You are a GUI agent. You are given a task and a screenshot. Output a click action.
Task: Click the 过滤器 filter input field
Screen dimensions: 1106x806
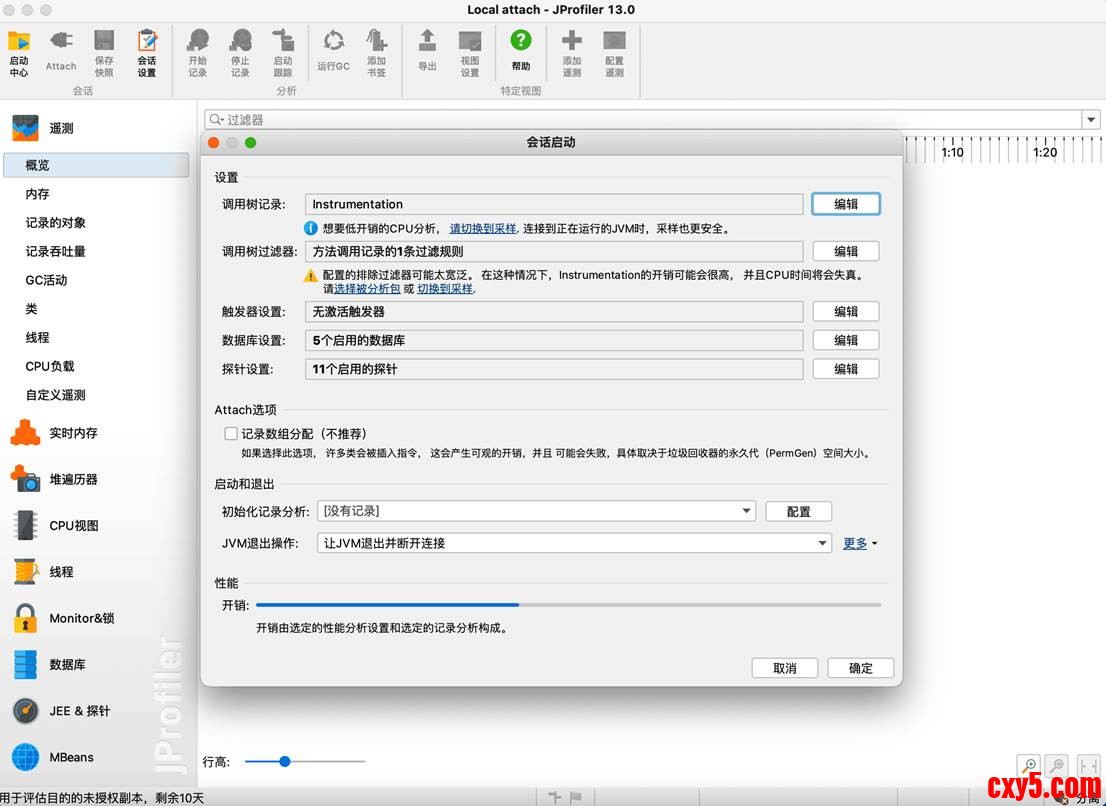pos(640,120)
